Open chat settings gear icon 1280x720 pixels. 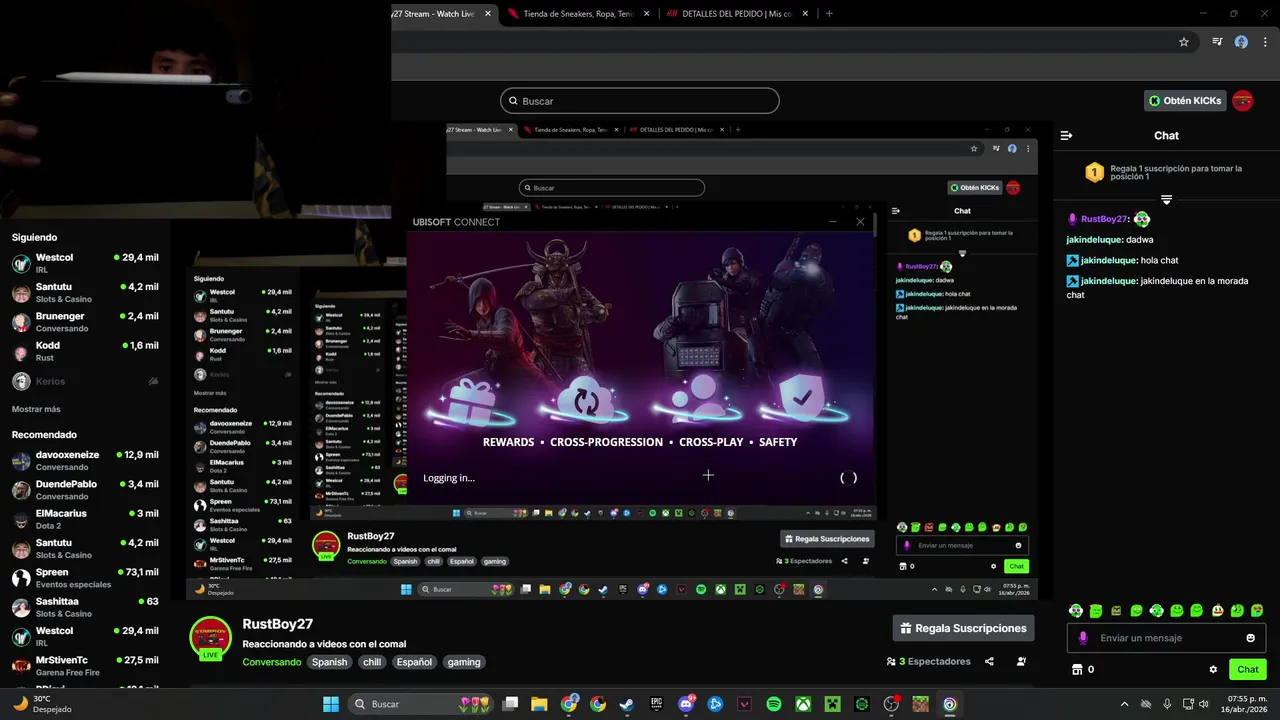1213,670
